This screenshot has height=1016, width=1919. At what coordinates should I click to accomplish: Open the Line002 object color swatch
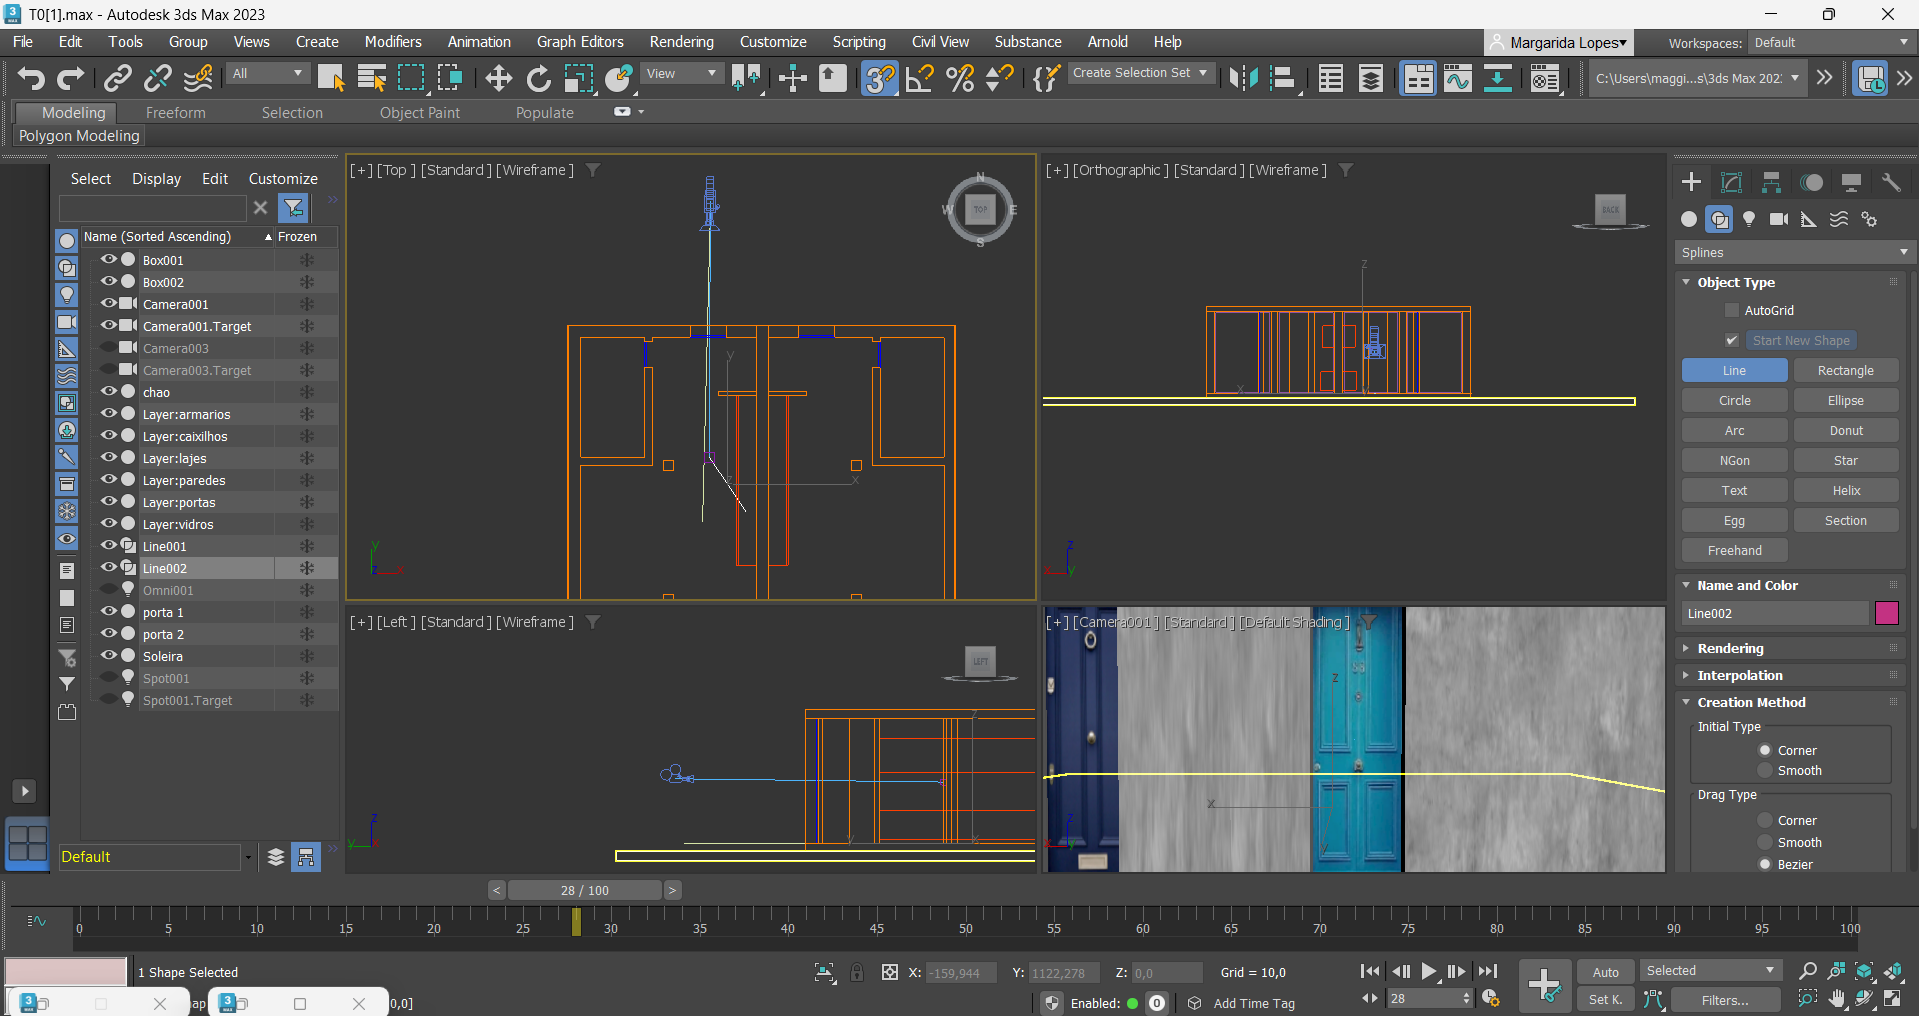[x=1886, y=614]
